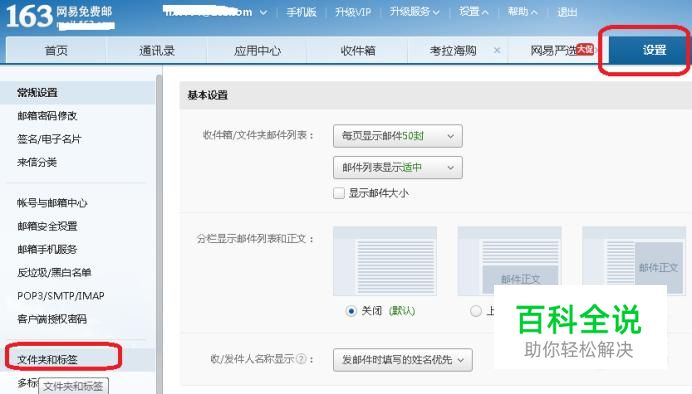This screenshot has height=394, width=692.
Task: Click the 手机版 link
Action: pyautogui.click(x=301, y=12)
